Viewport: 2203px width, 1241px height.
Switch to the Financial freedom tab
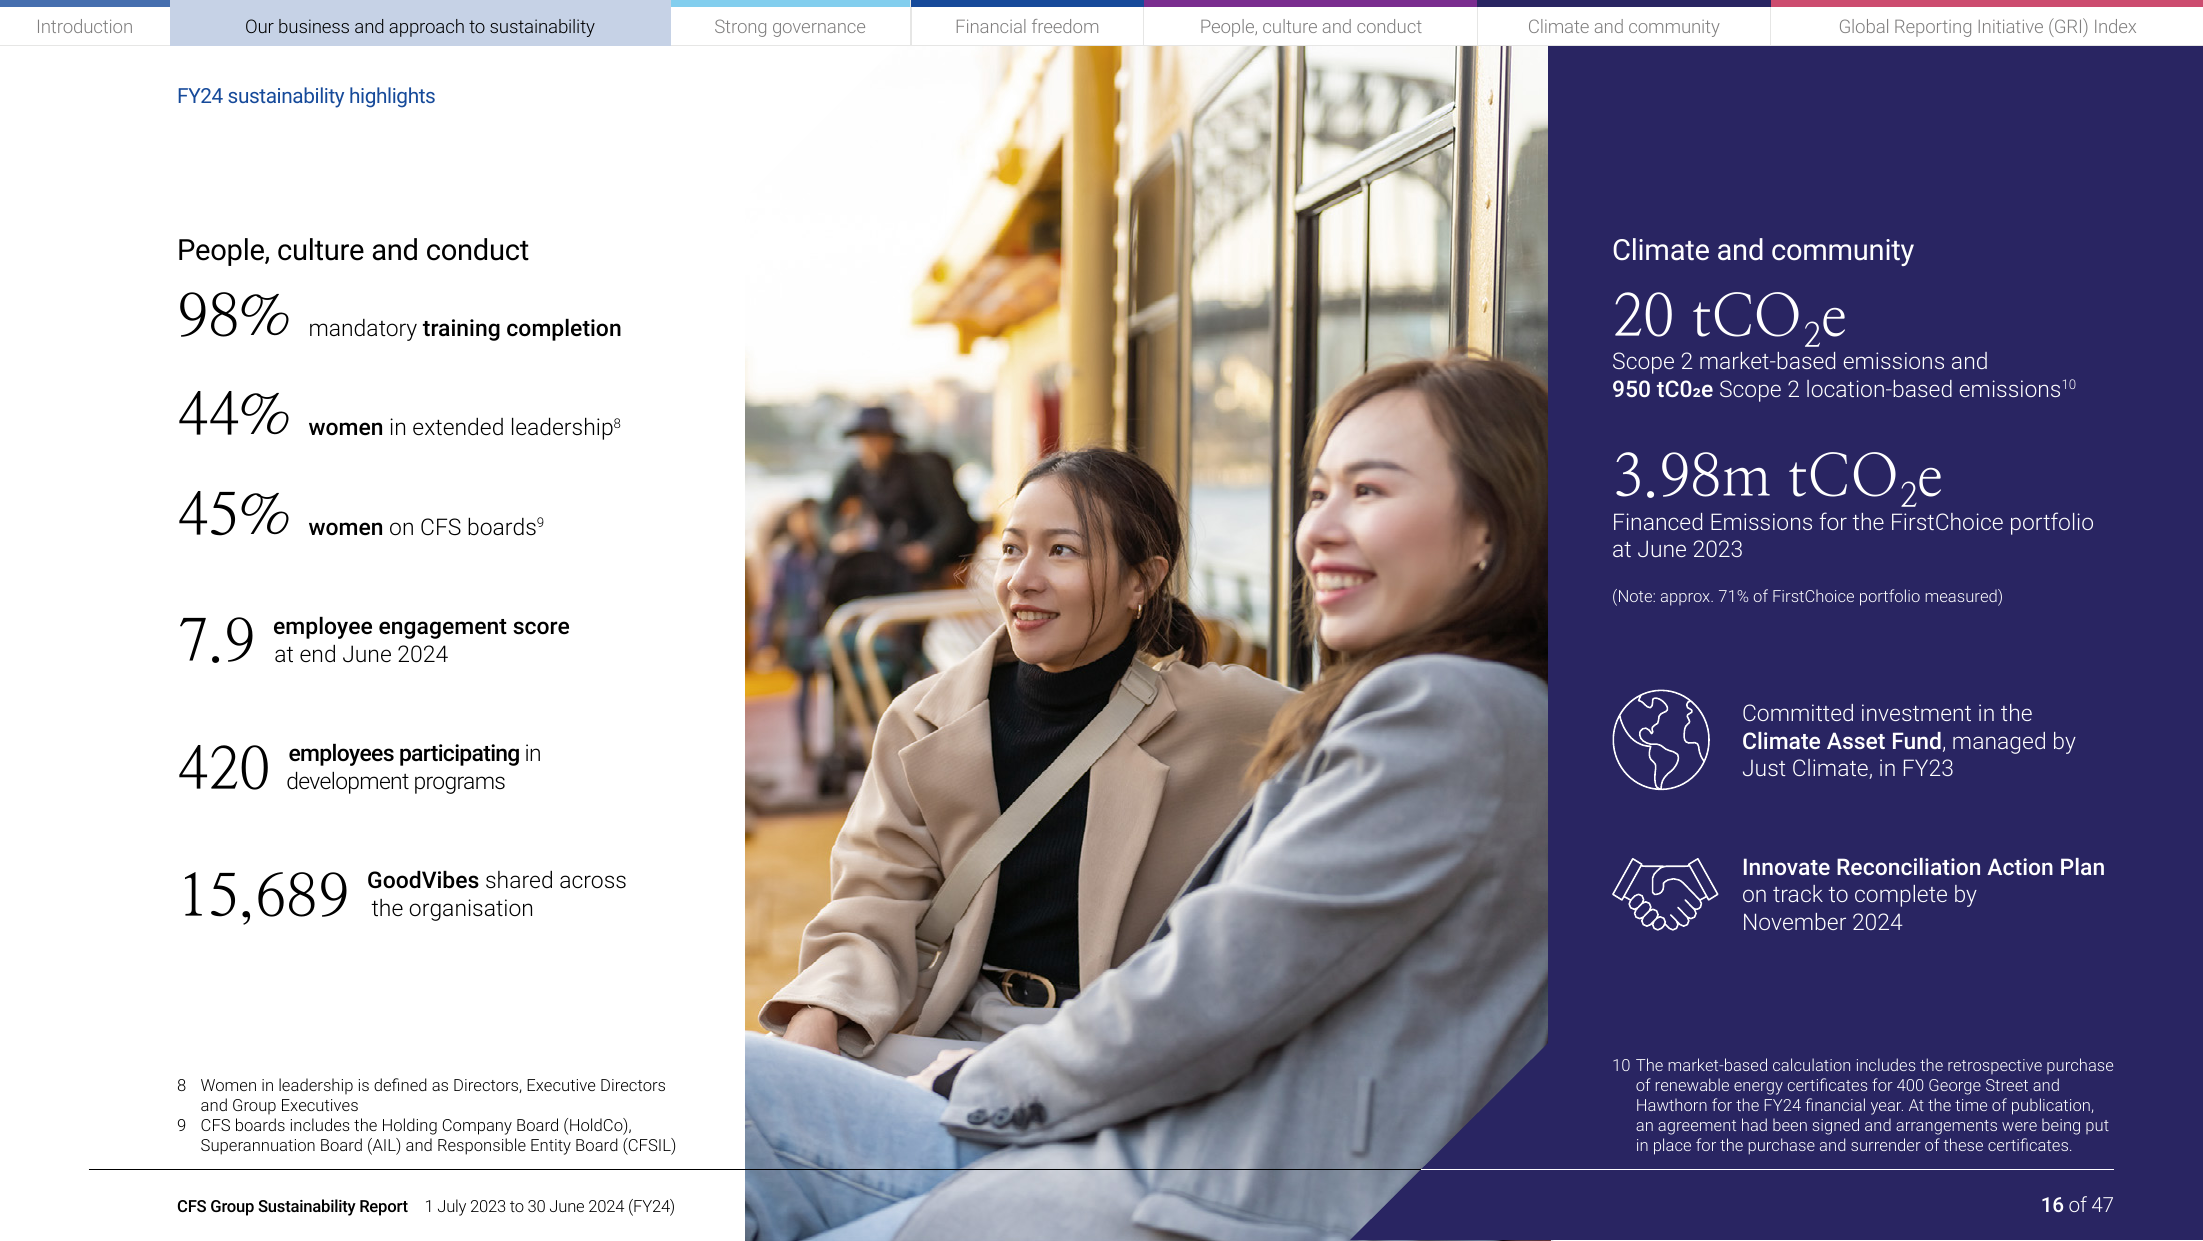[x=1027, y=26]
